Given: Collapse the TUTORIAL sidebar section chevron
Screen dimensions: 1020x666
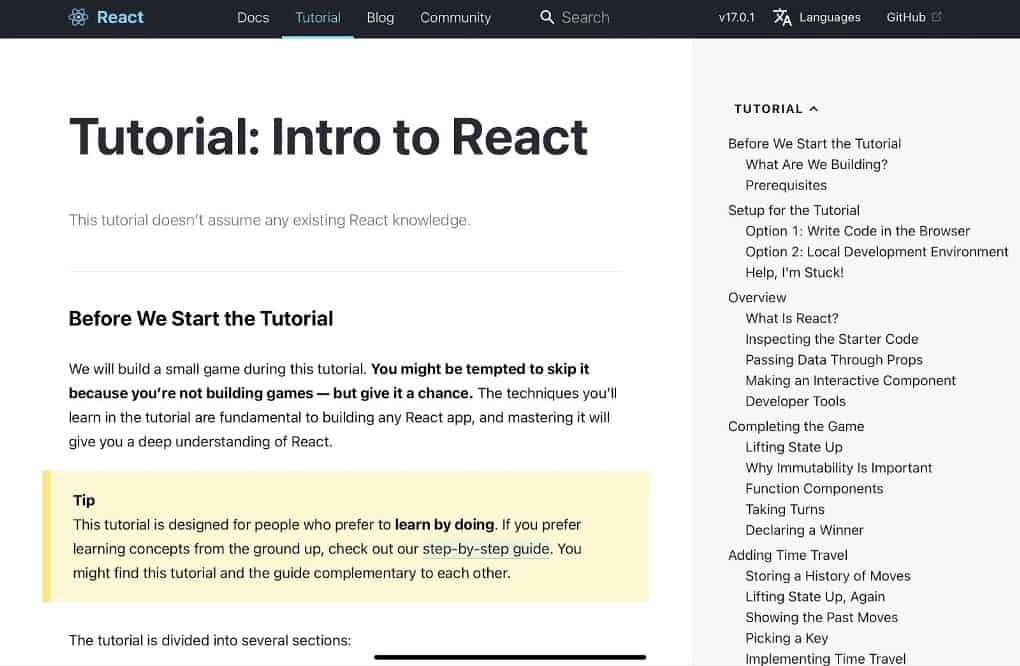Looking at the screenshot, I should (814, 109).
